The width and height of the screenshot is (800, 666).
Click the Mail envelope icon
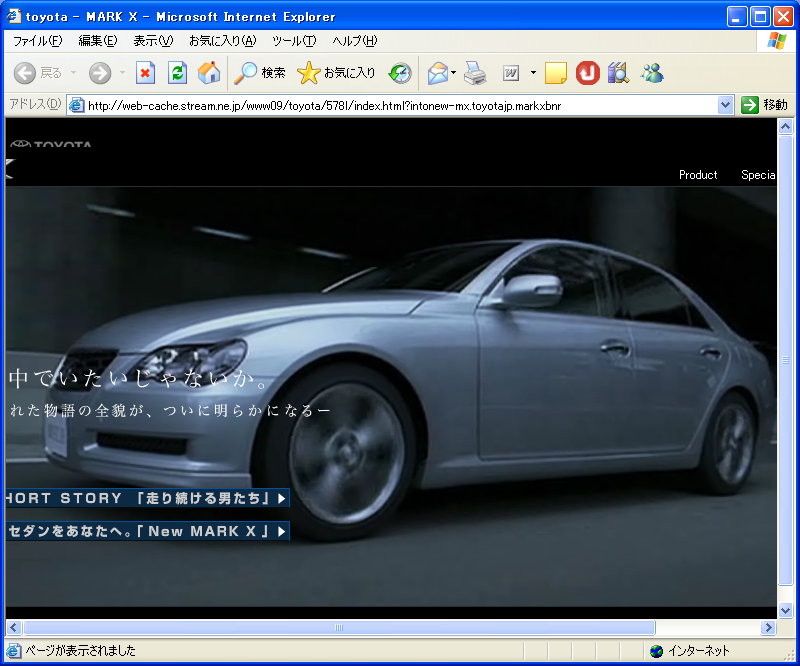[x=437, y=73]
